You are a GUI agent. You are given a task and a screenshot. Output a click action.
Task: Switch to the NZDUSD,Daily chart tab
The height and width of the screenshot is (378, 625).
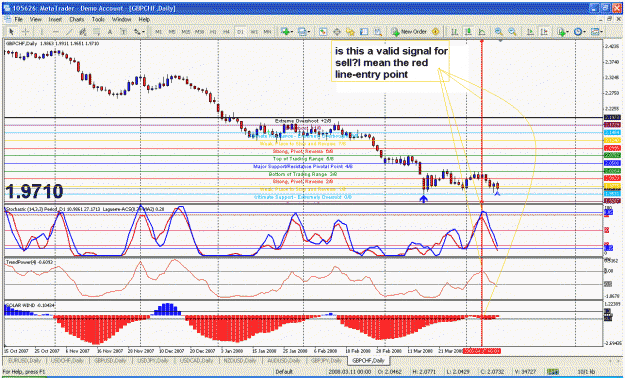(241, 360)
